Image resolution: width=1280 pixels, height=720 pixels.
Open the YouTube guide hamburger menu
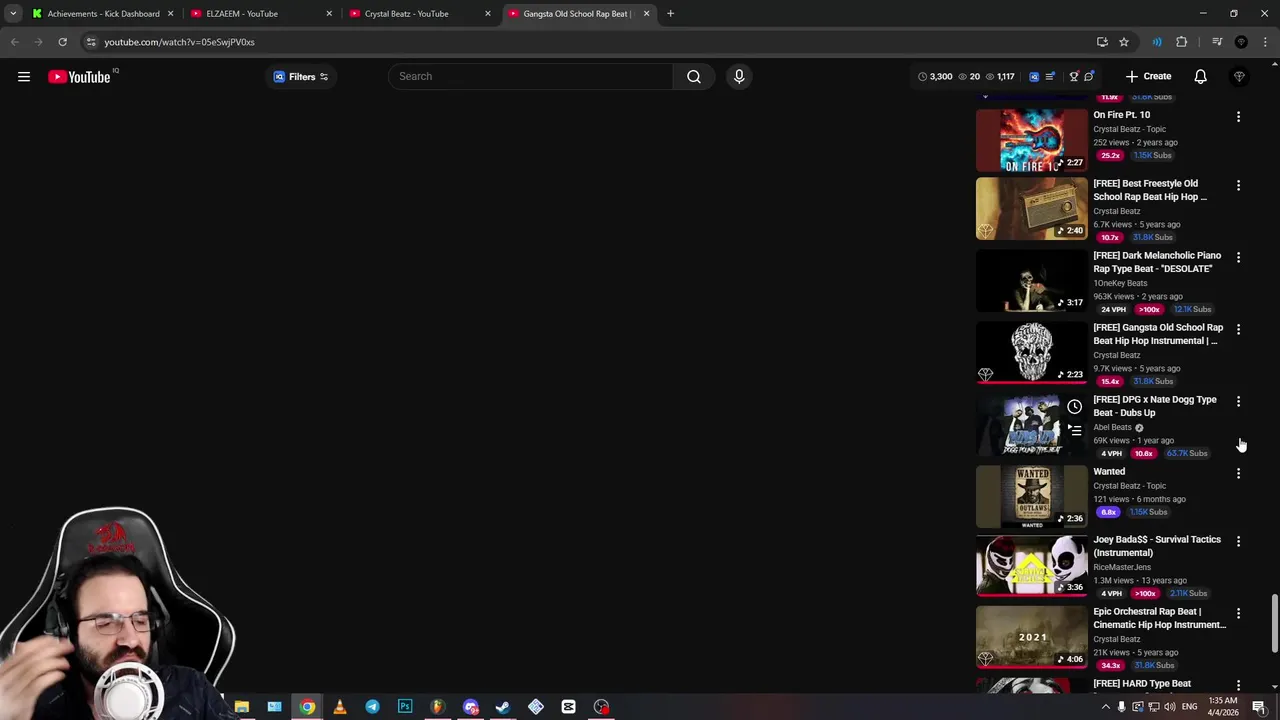point(24,77)
